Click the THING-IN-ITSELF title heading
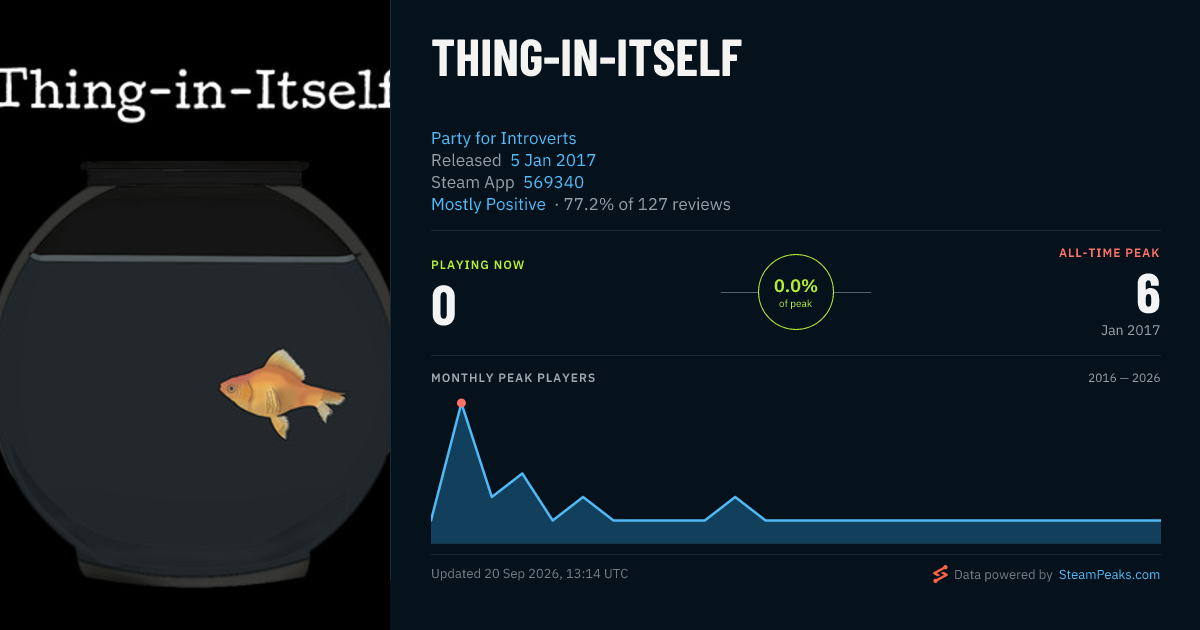 click(x=587, y=59)
